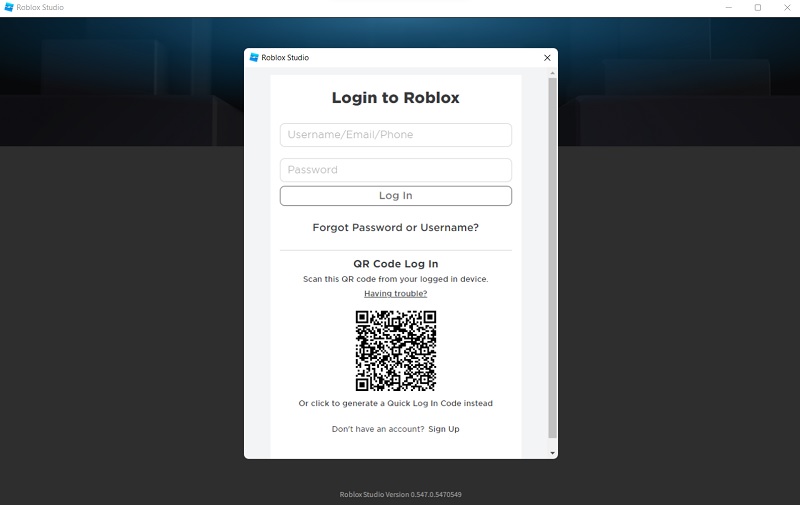Close the main Roblox Studio window
Image resolution: width=800 pixels, height=505 pixels.
[787, 8]
